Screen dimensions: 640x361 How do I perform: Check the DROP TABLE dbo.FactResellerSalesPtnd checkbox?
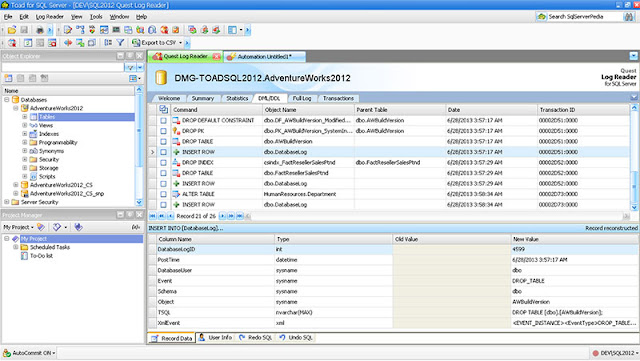pos(164,173)
